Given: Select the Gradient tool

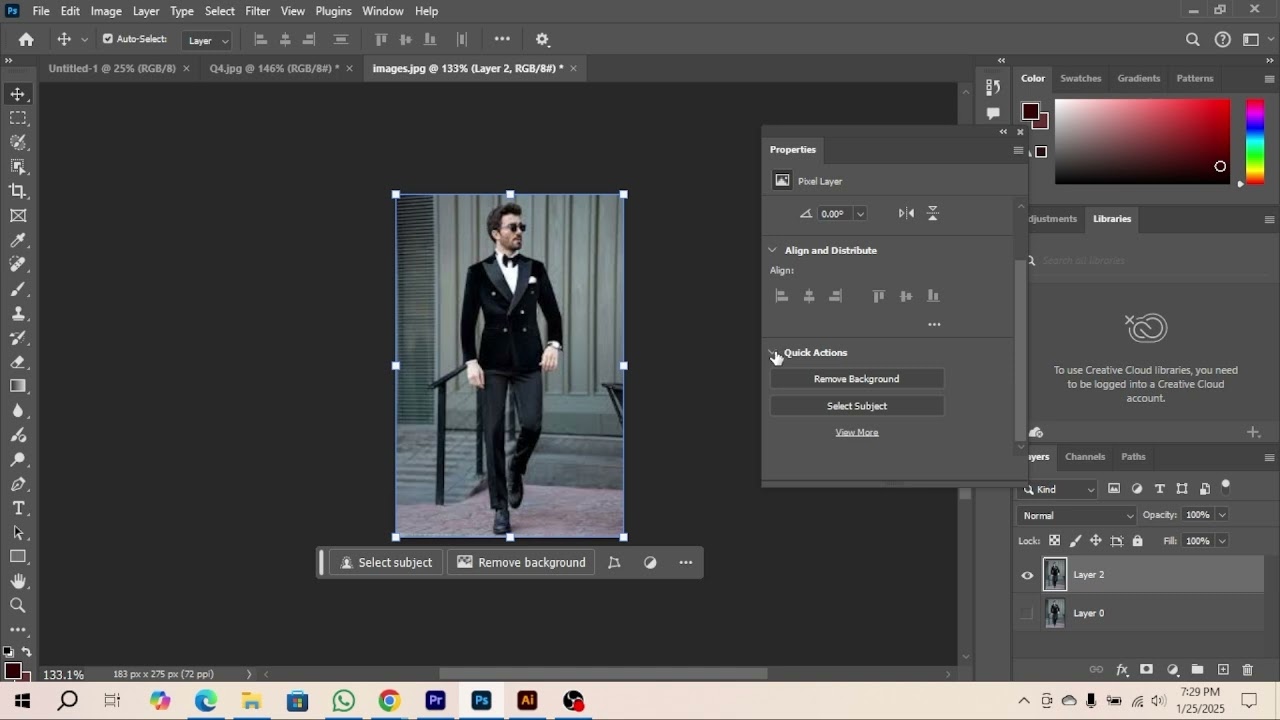Looking at the screenshot, I should coord(18,386).
